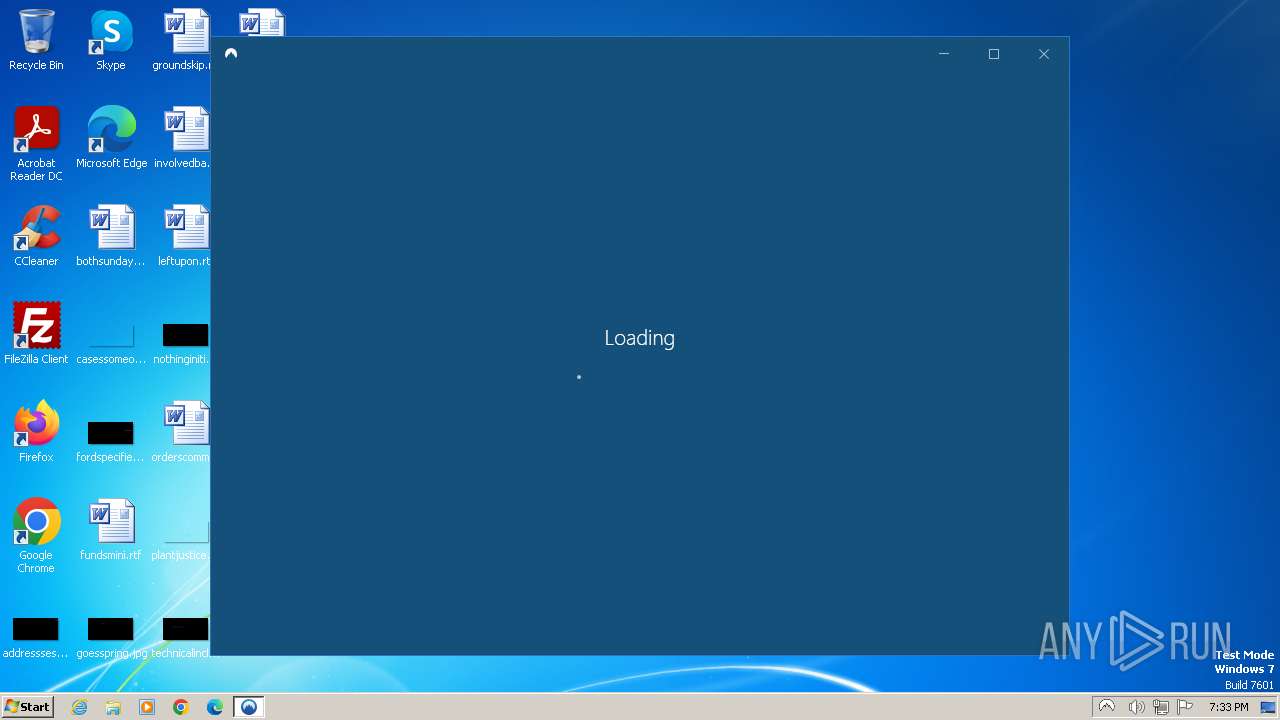Maximize the loading window
Screen dimensions: 1280x720
[x=994, y=54]
